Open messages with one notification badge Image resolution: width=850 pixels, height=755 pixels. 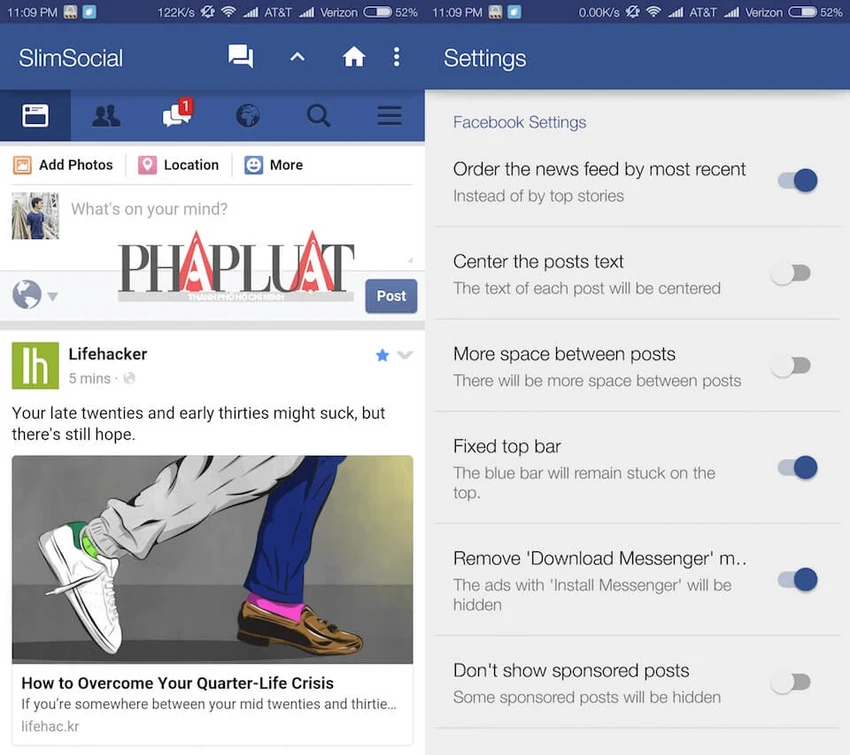point(177,114)
